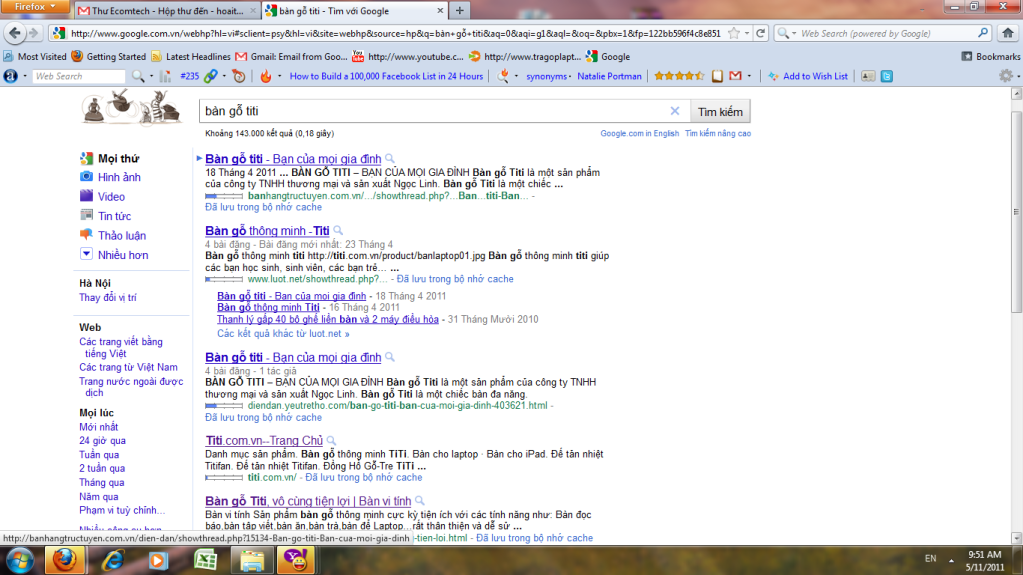This screenshot has height=575, width=1023.
Task: Open the Most Visited bookmark folder
Action: pos(35,57)
